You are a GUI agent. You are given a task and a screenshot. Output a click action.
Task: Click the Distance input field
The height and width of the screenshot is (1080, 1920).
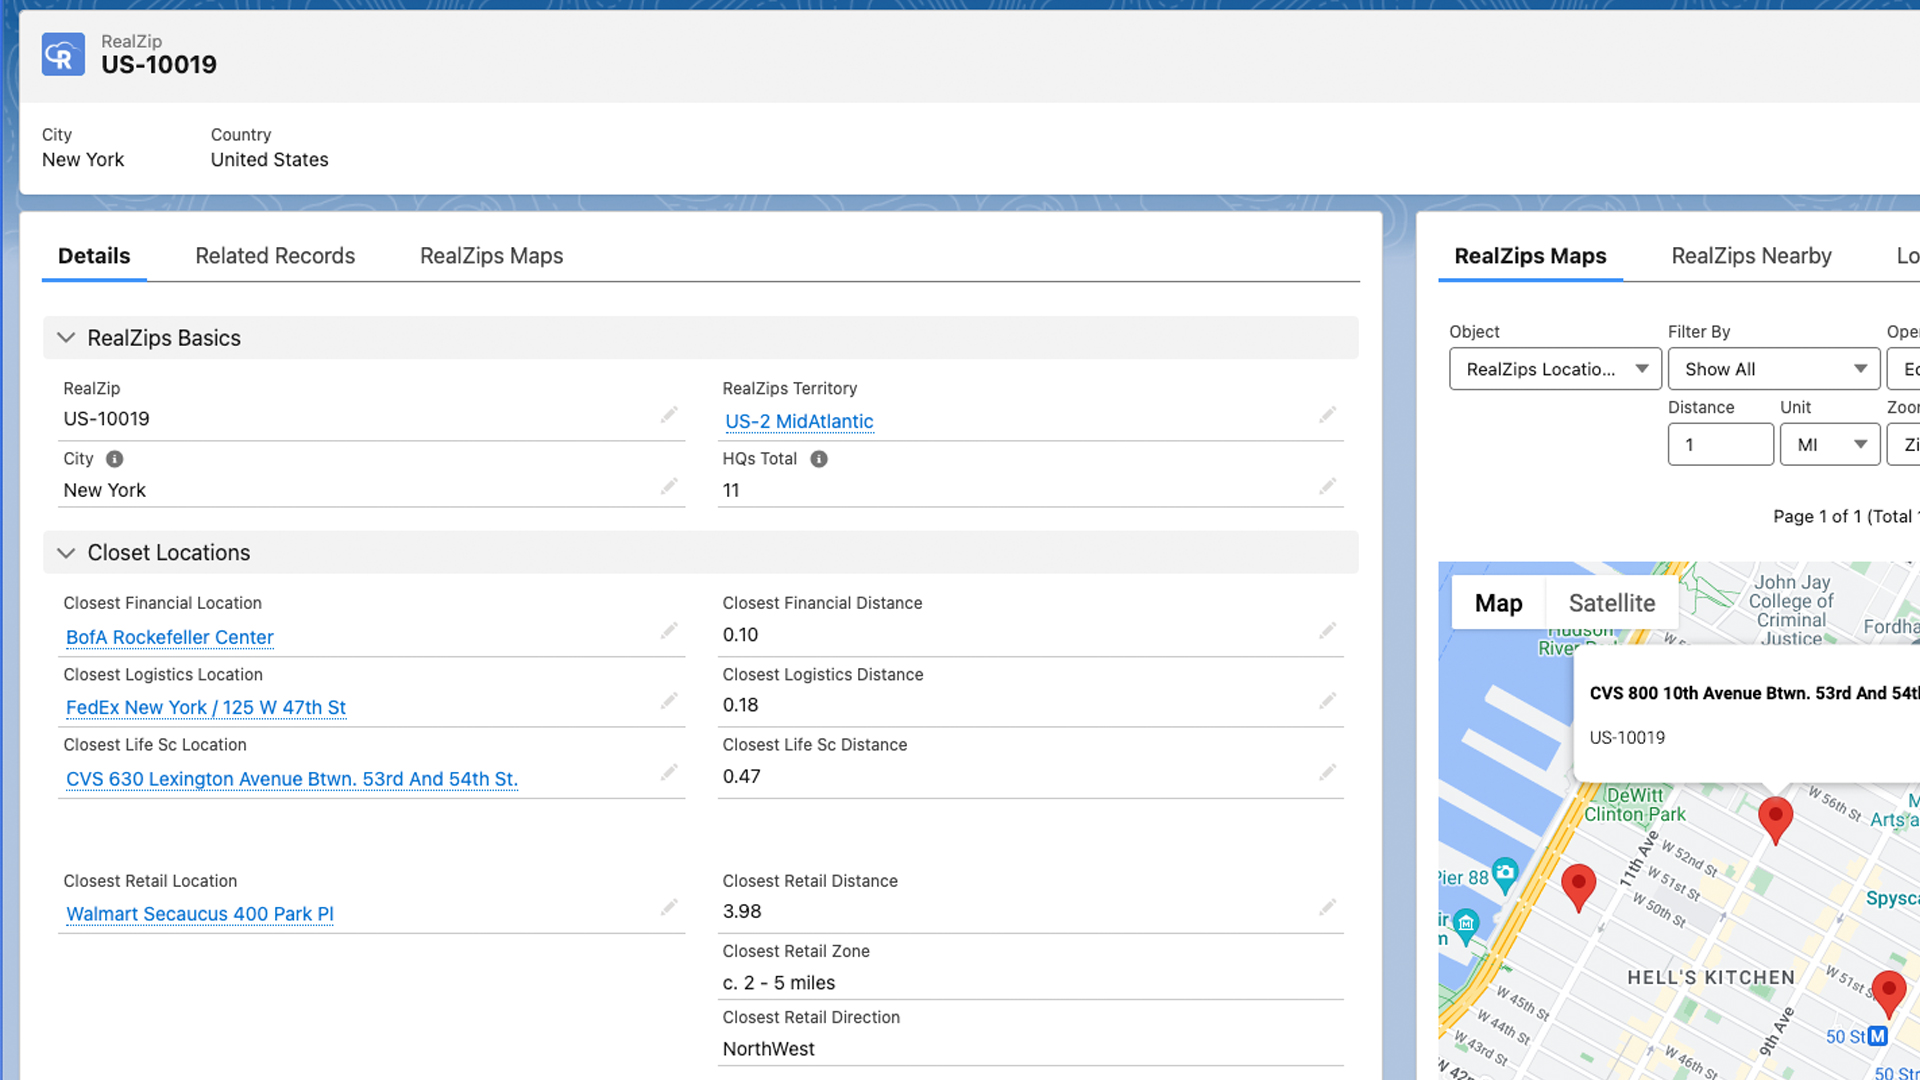(x=1720, y=445)
